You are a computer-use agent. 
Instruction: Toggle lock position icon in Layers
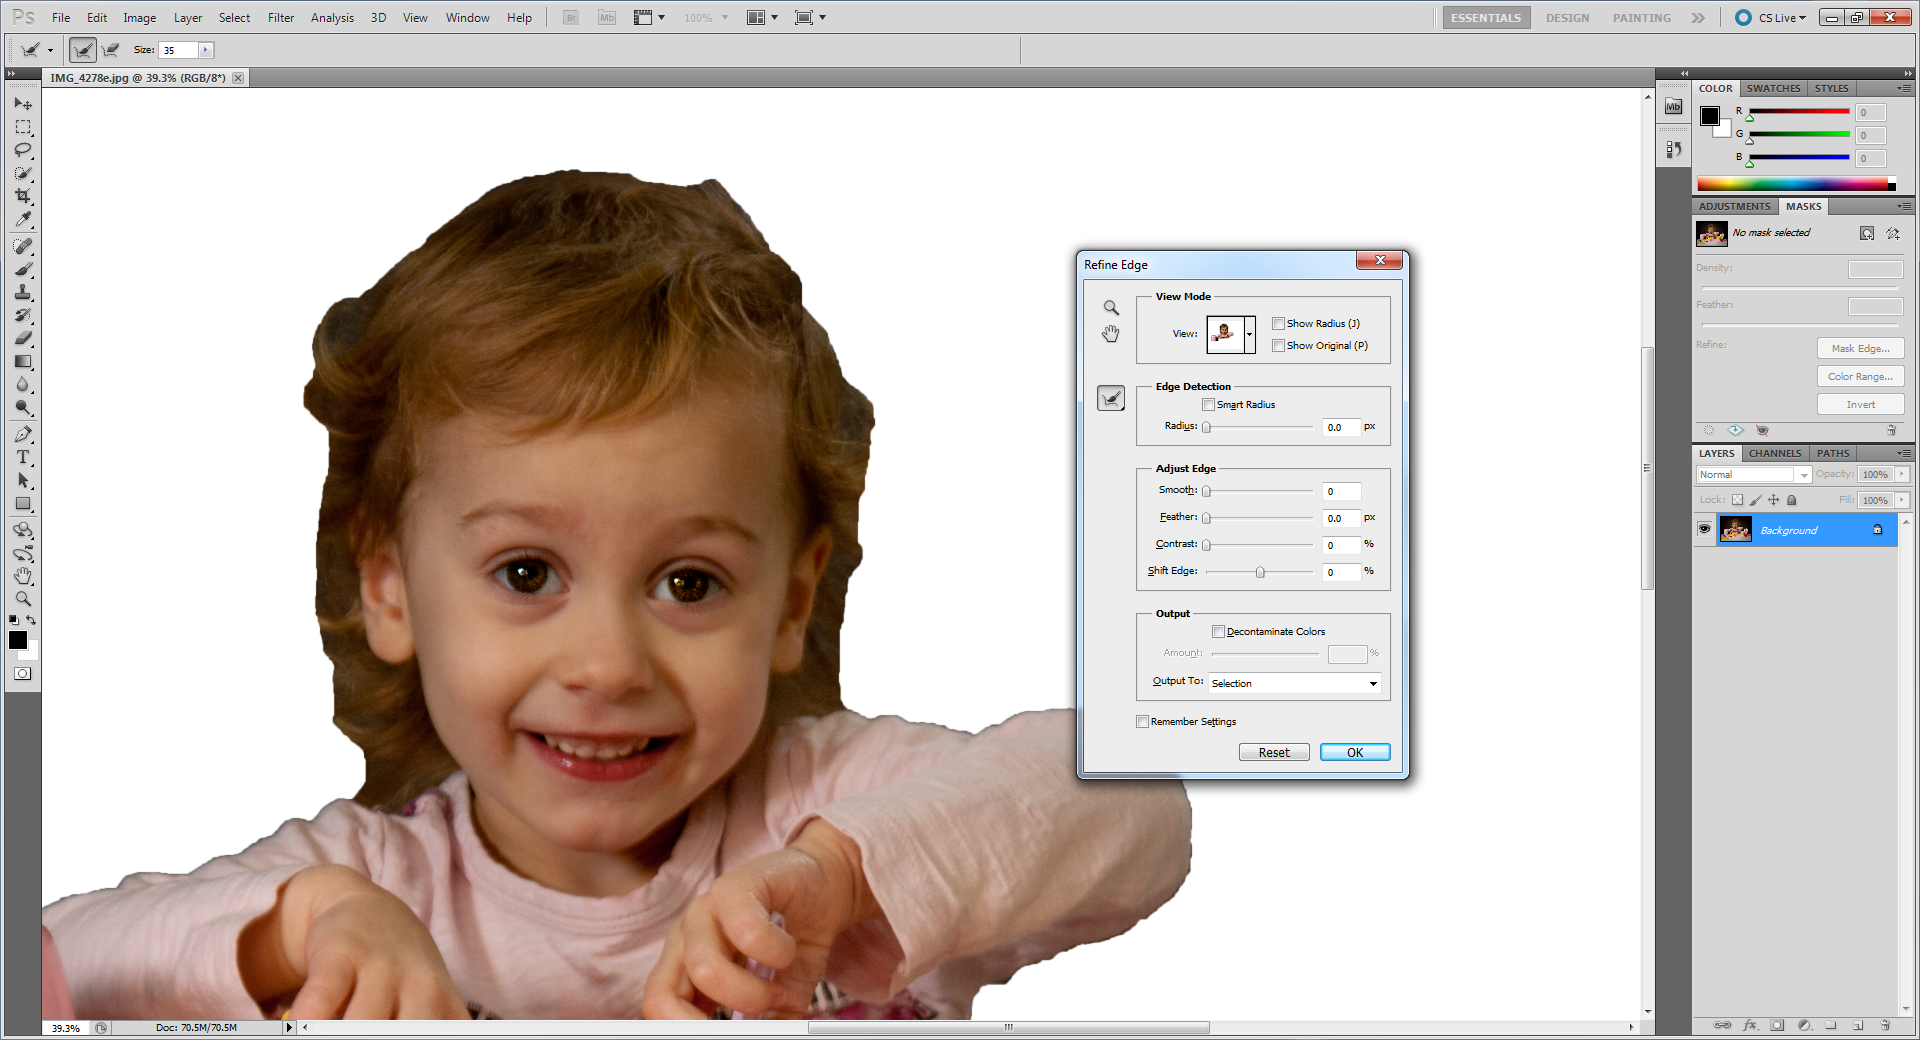tap(1774, 500)
